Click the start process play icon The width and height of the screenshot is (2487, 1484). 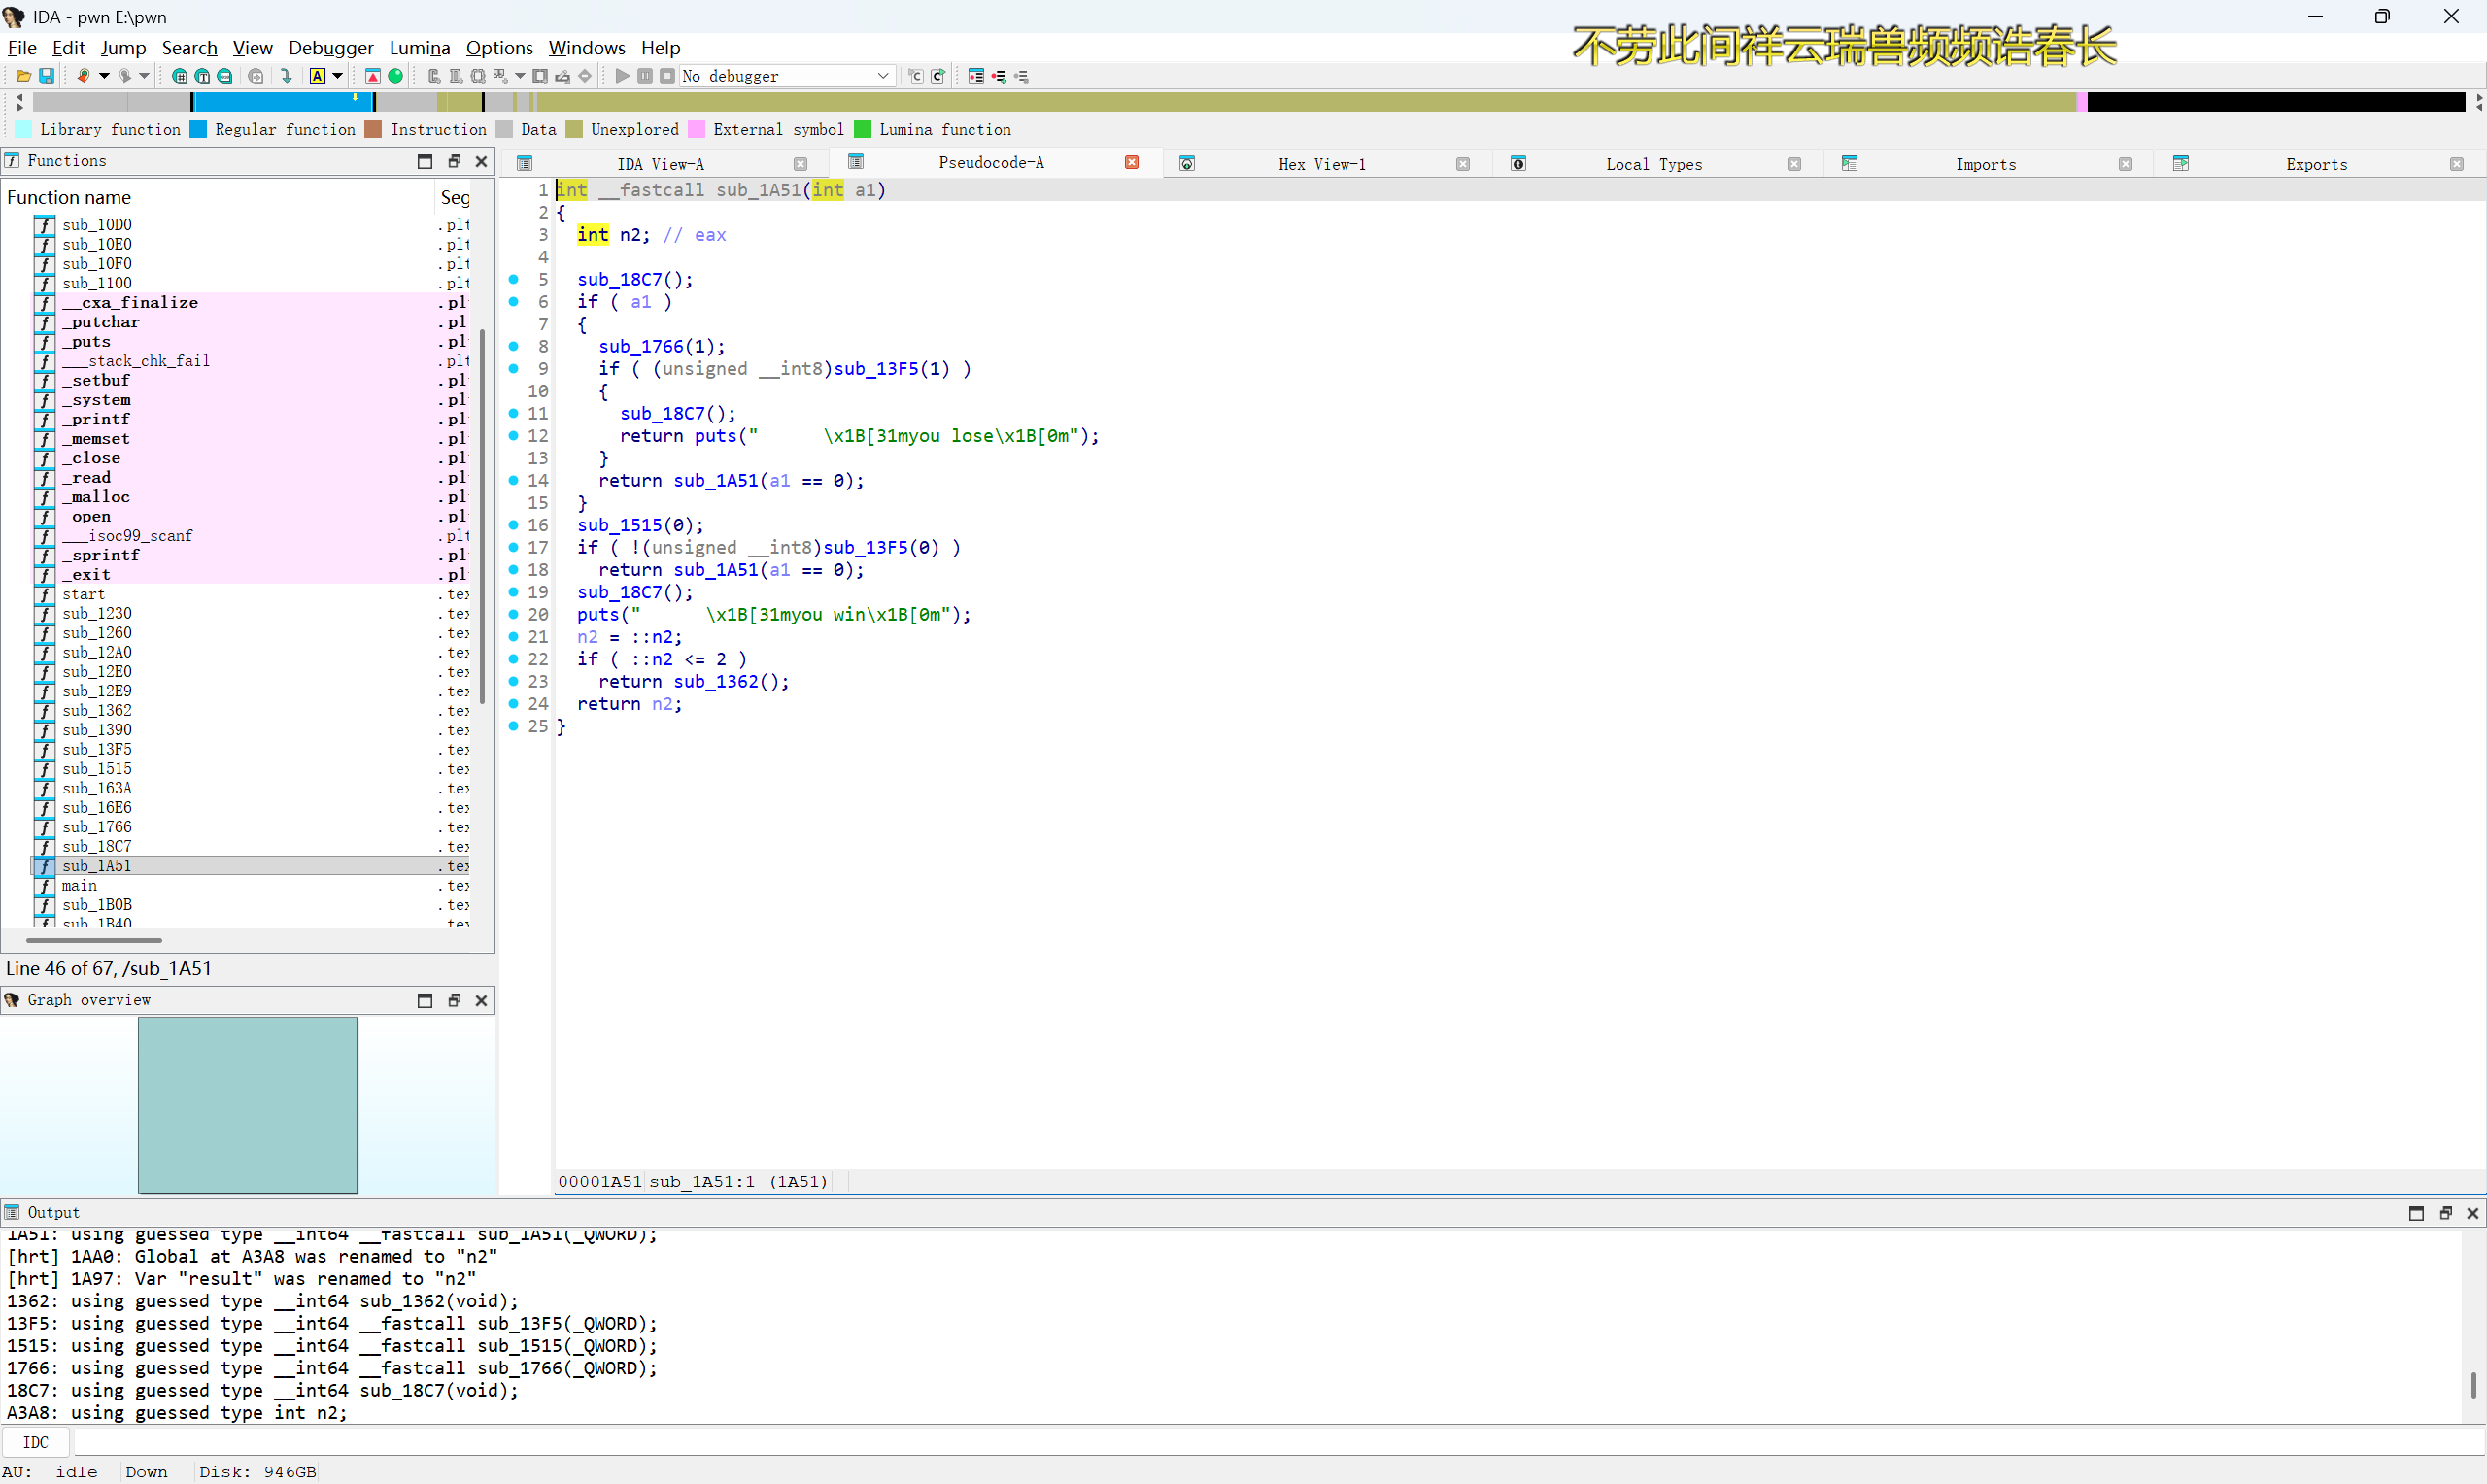(x=622, y=76)
